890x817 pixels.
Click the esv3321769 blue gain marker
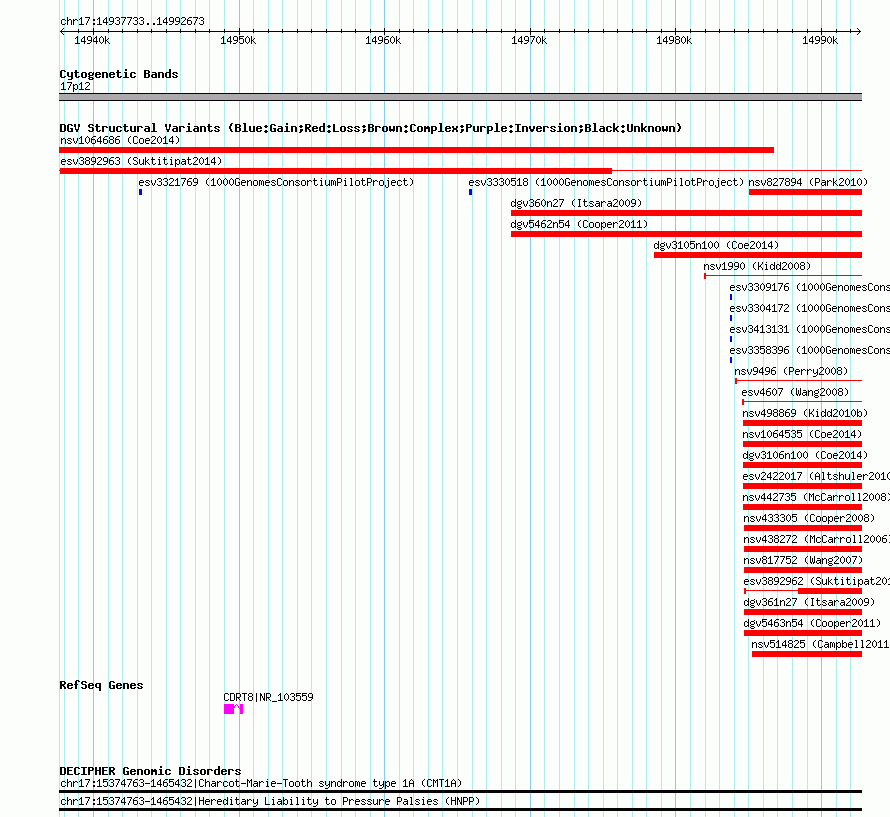pos(140,192)
